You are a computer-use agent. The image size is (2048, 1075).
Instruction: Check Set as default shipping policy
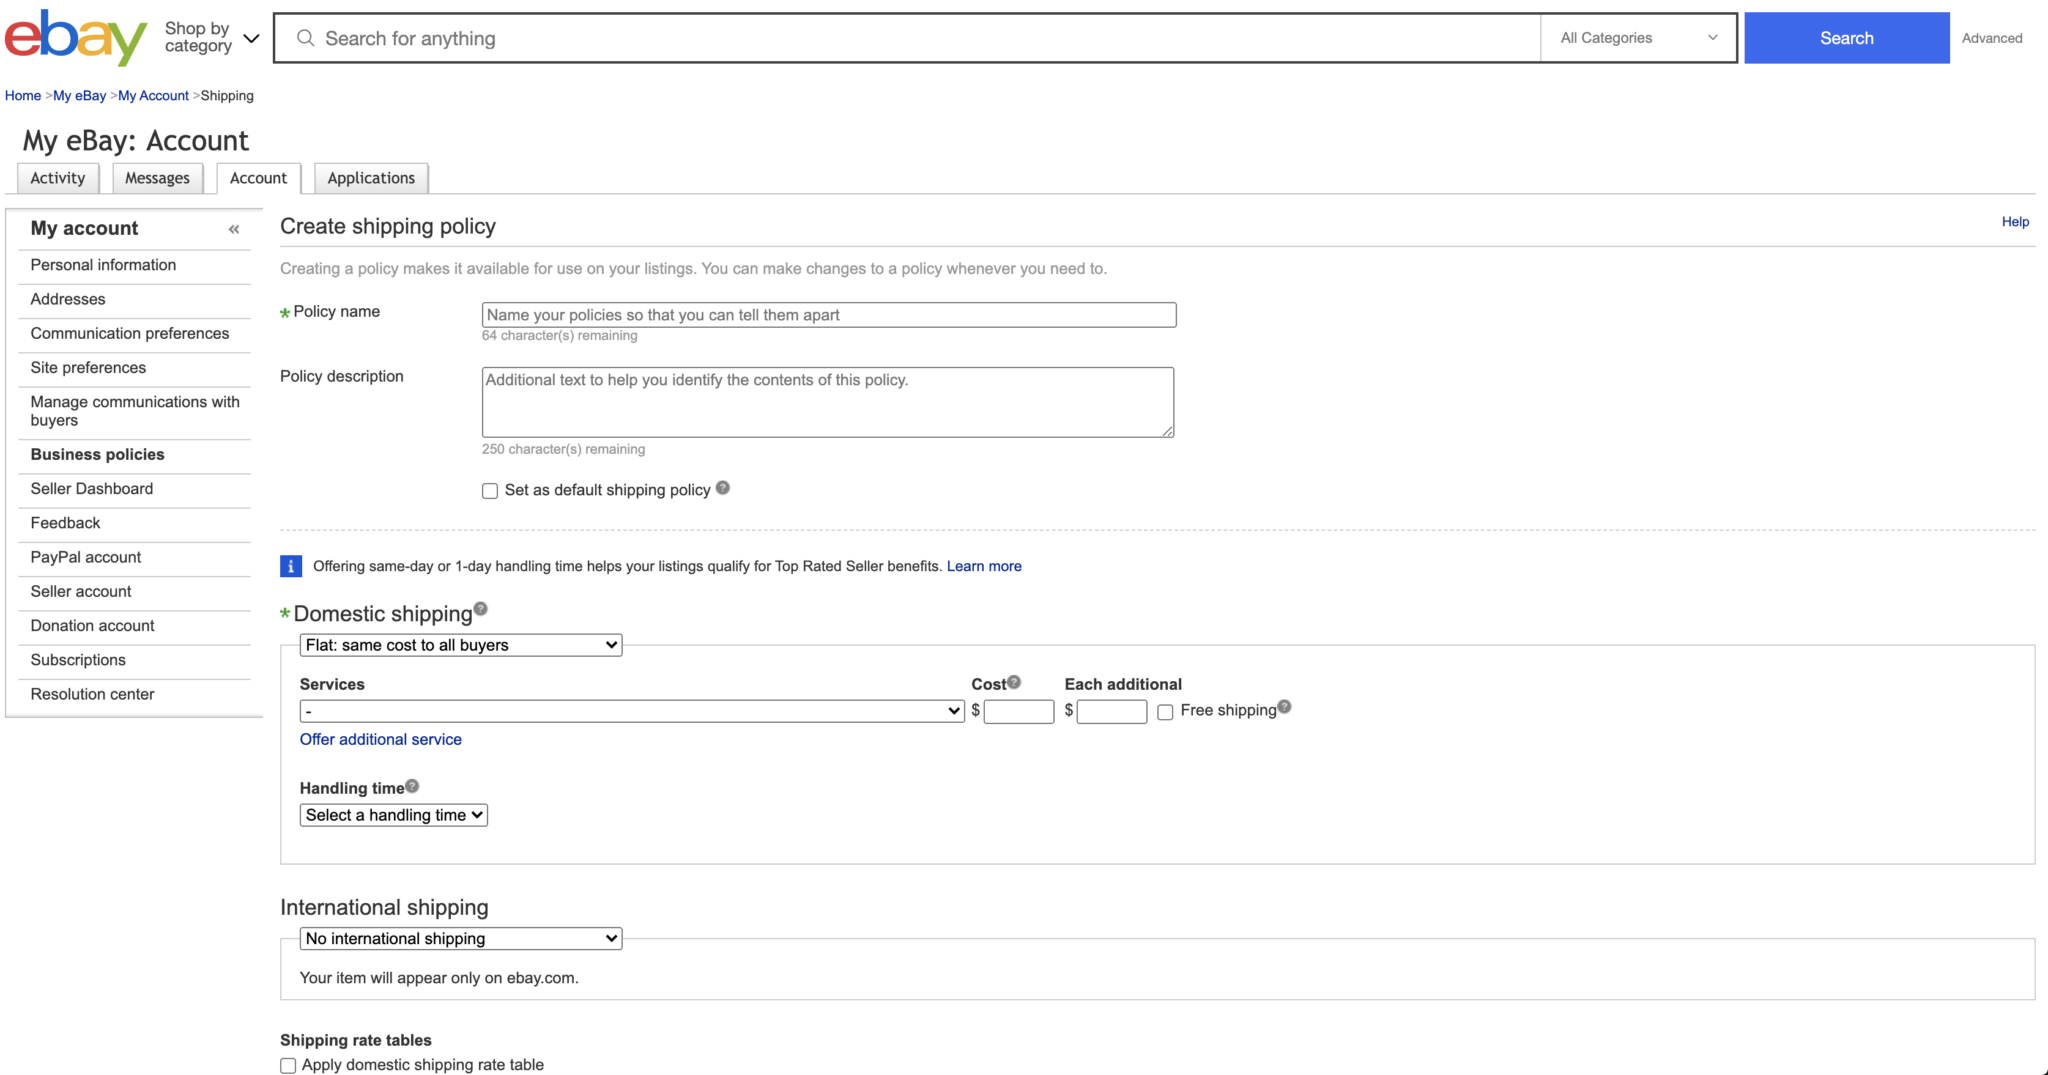[x=490, y=491]
